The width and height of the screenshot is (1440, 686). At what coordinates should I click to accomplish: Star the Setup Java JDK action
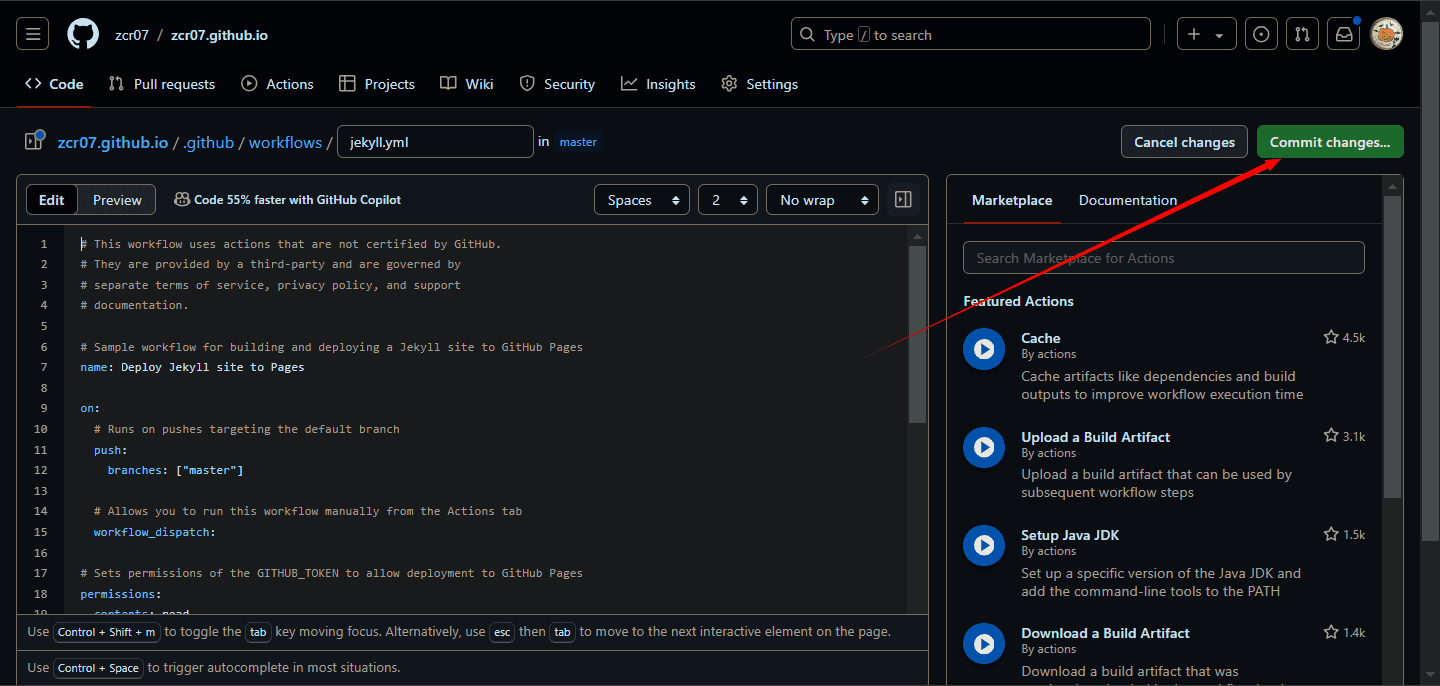[1331, 535]
